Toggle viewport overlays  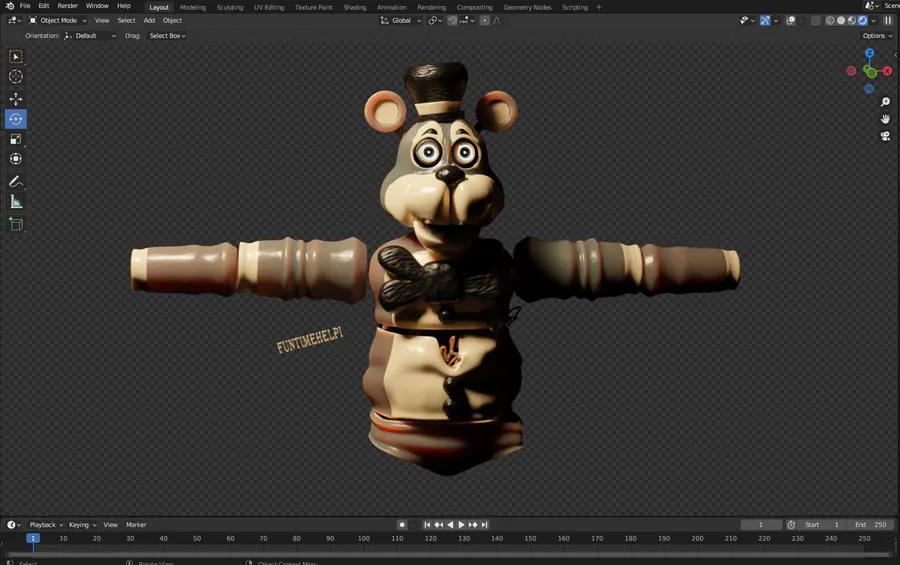[790, 21]
